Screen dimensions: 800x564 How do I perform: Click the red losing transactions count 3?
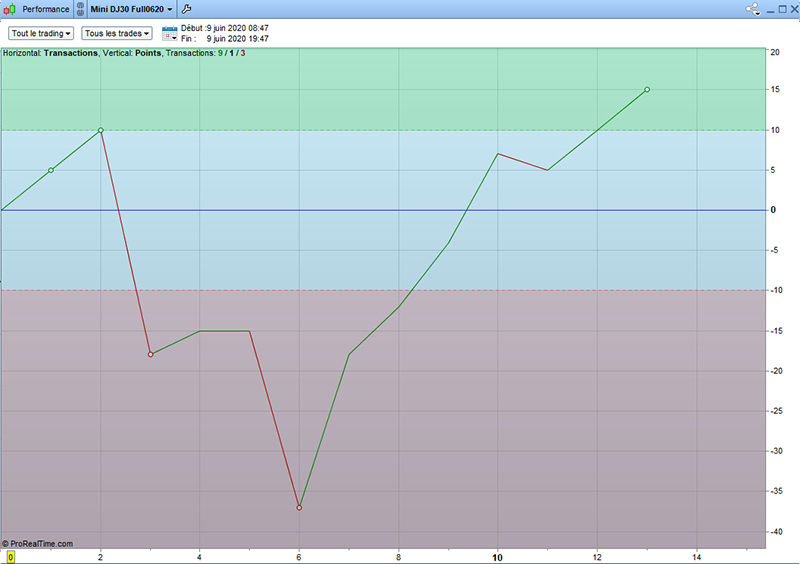click(243, 53)
